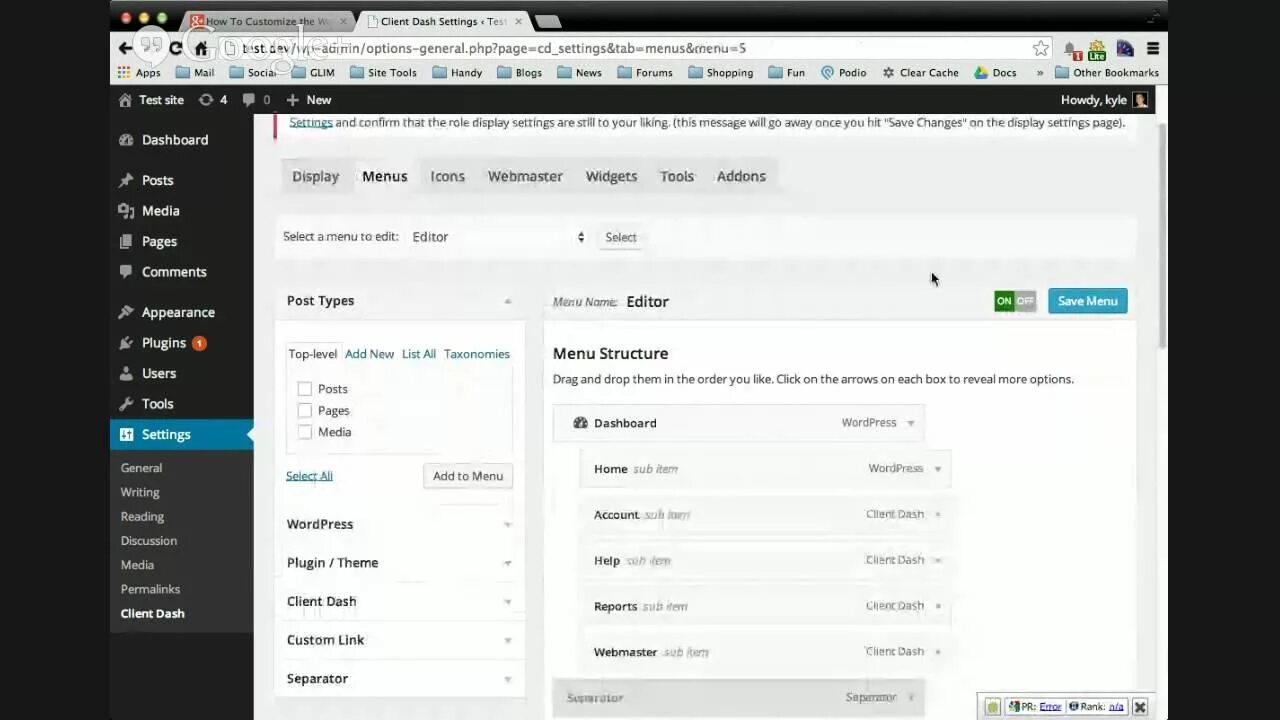Open the Podio bookmark
1280x720 pixels.
843,73
